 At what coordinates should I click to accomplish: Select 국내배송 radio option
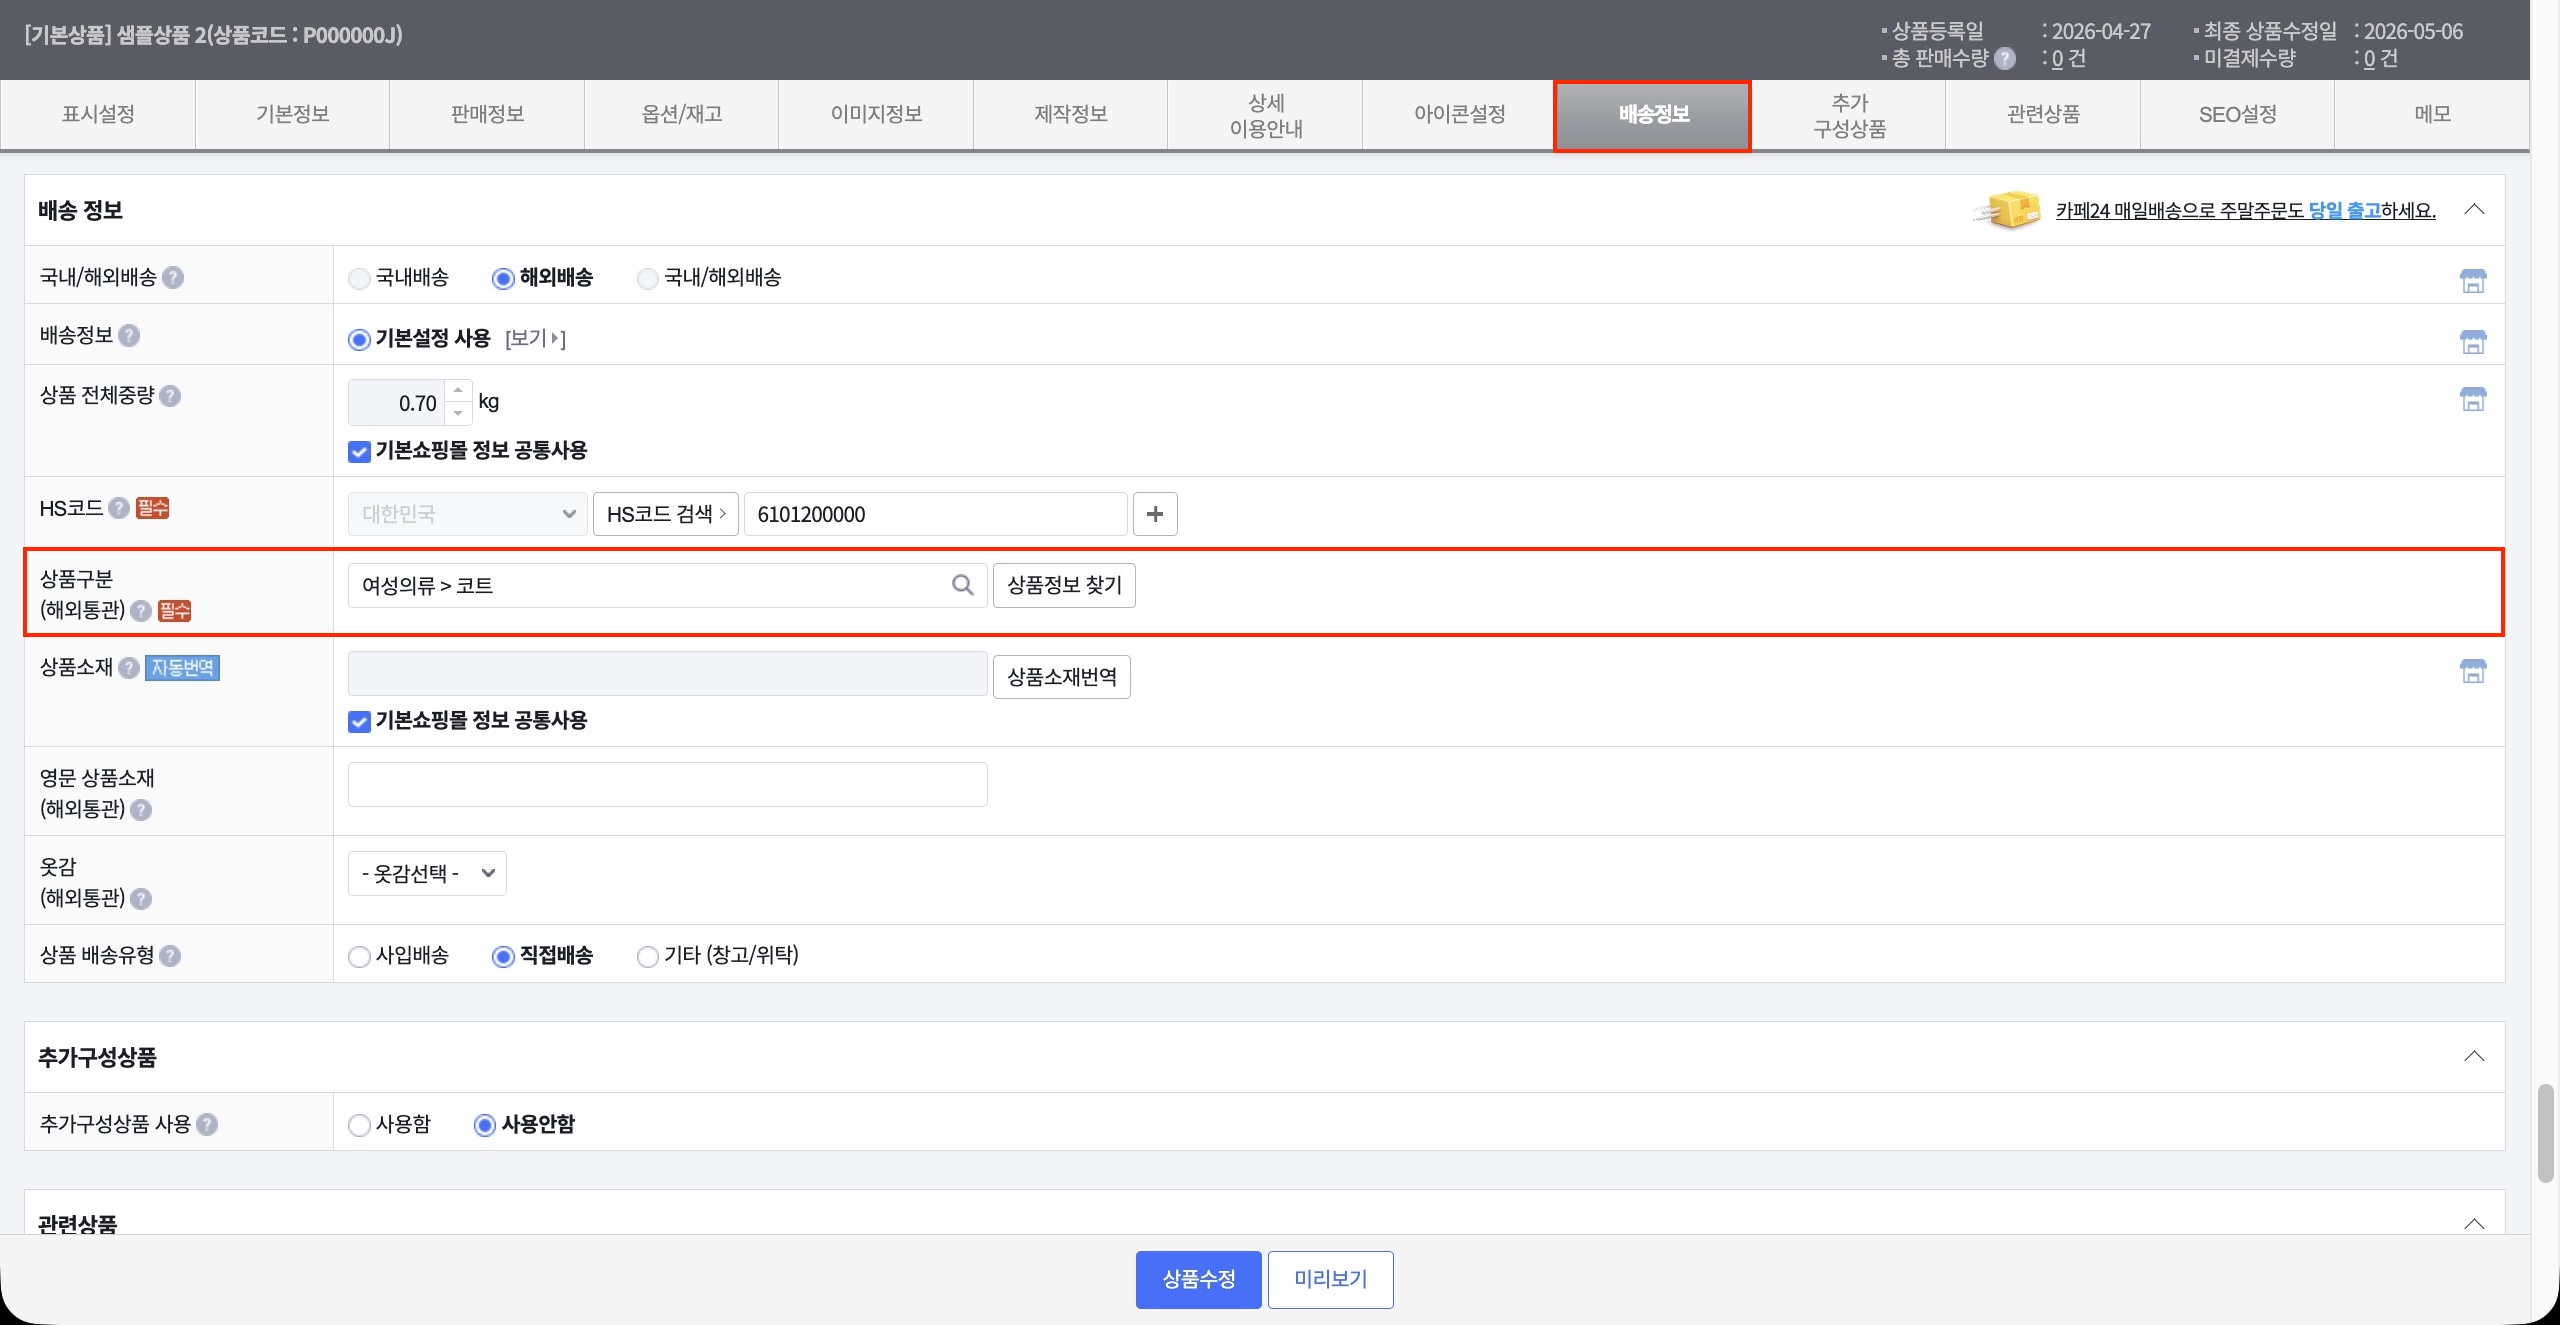[359, 279]
